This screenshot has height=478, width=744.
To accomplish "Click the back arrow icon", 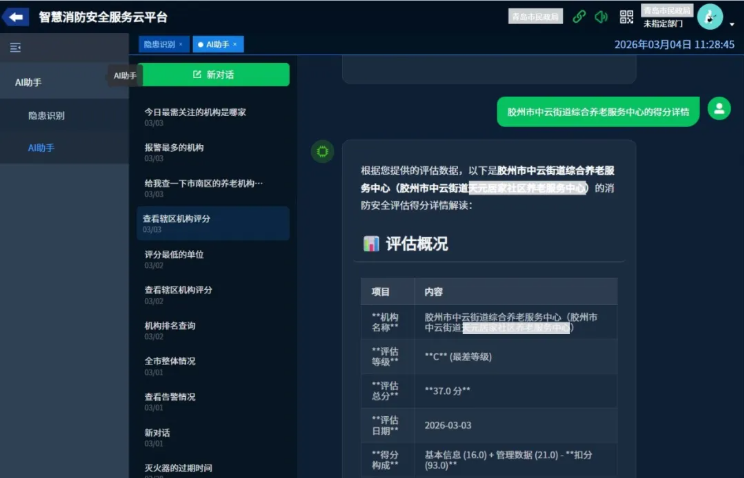I will (x=16, y=17).
